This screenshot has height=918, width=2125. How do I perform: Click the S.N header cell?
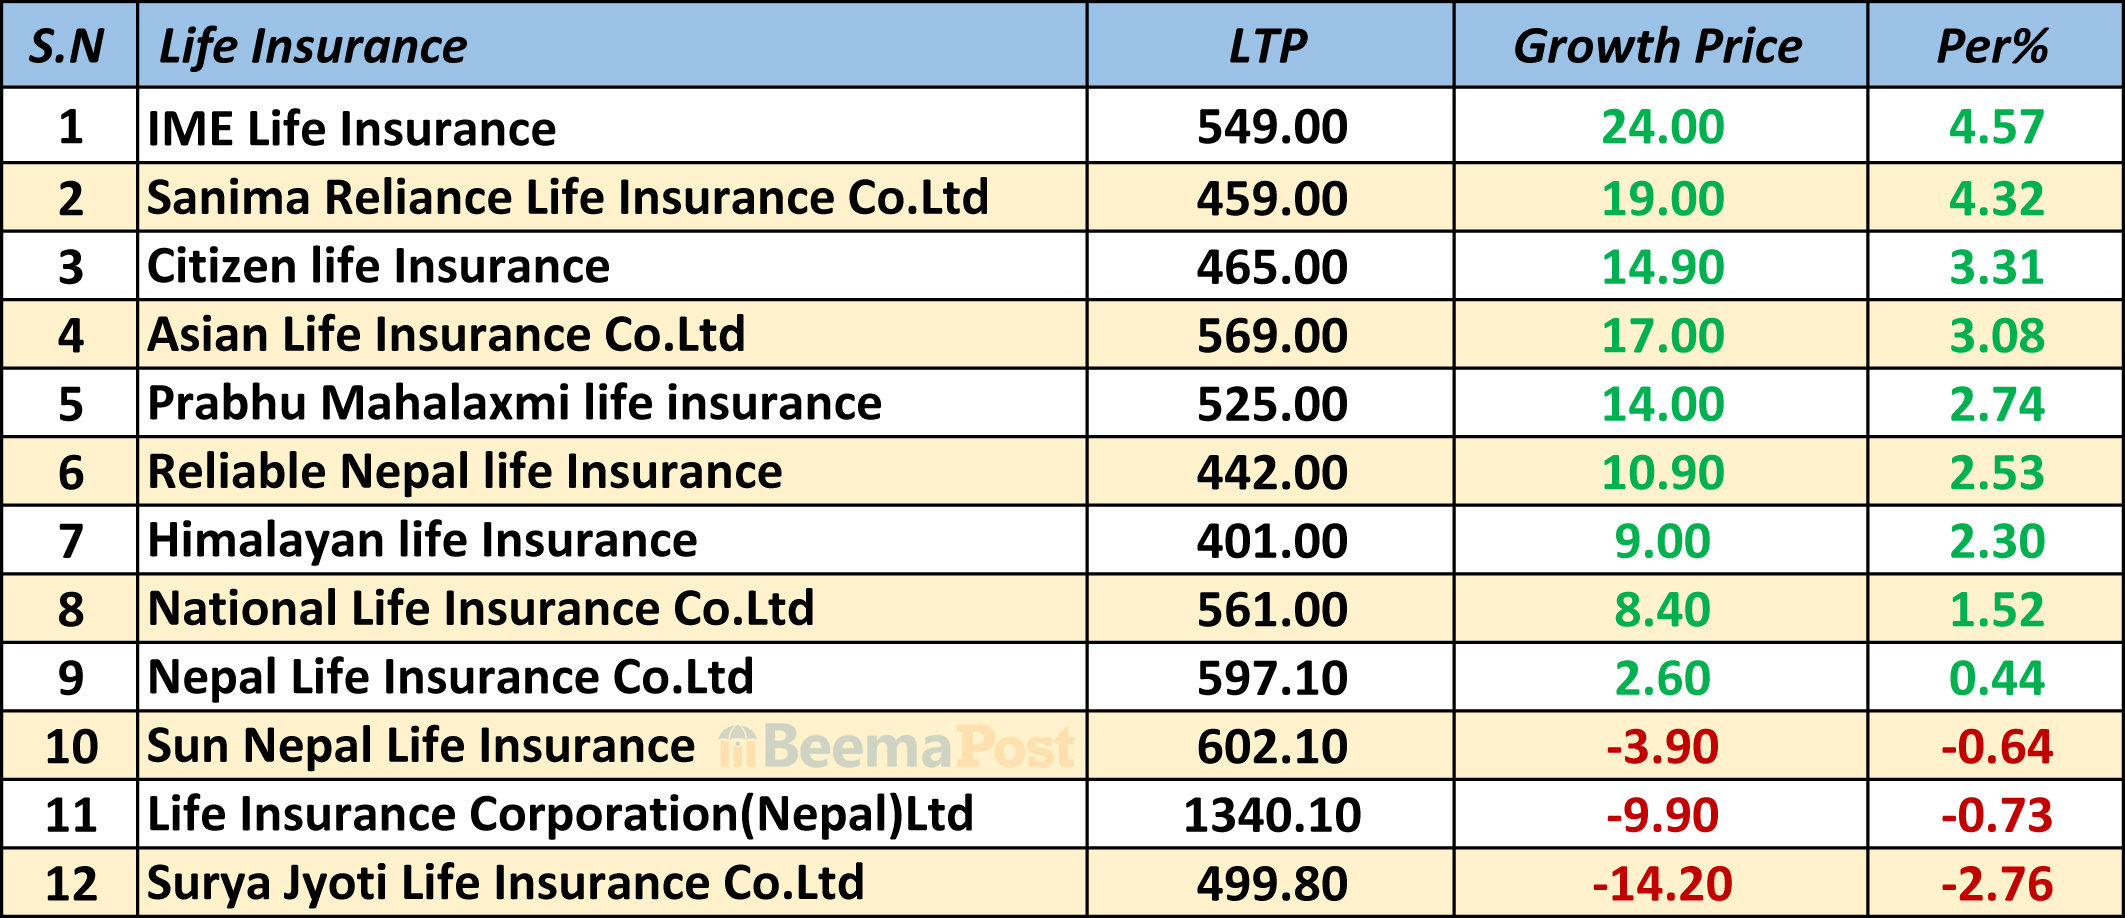pos(67,47)
